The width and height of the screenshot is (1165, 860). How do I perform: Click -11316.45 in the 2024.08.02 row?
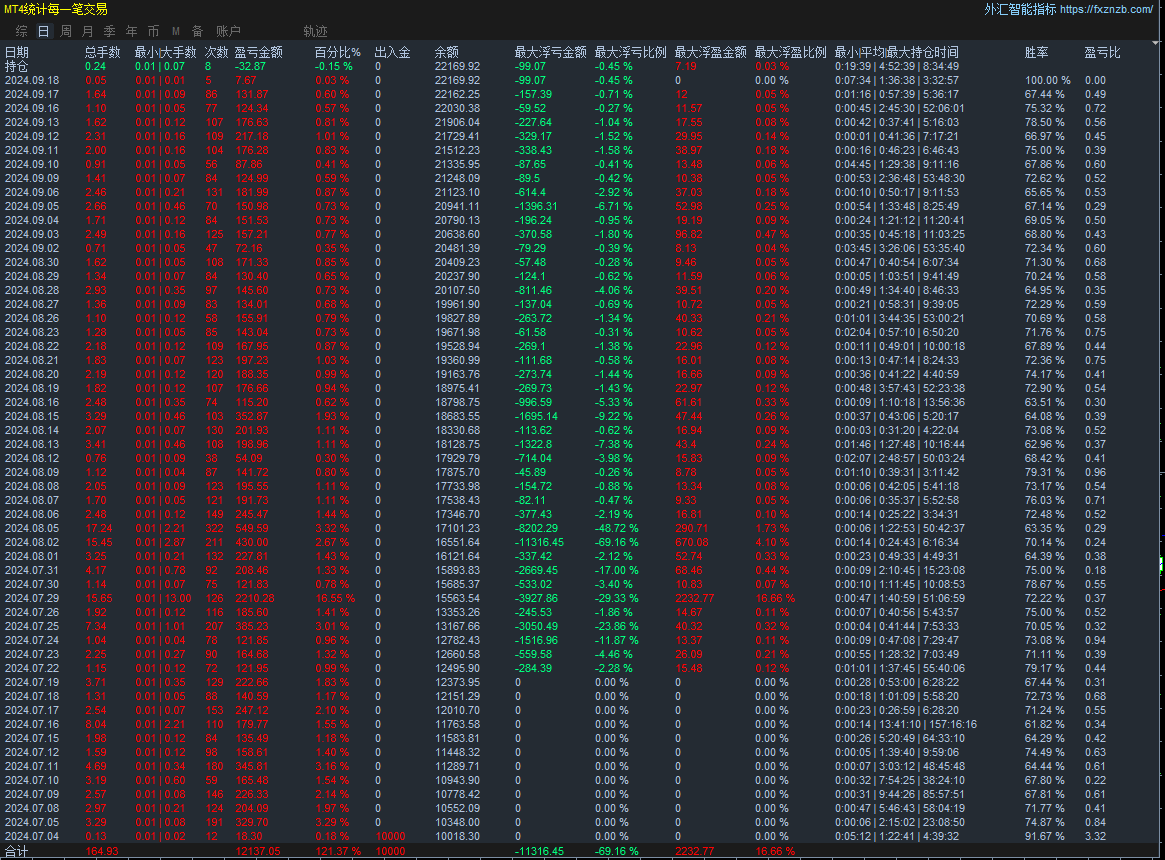click(539, 543)
